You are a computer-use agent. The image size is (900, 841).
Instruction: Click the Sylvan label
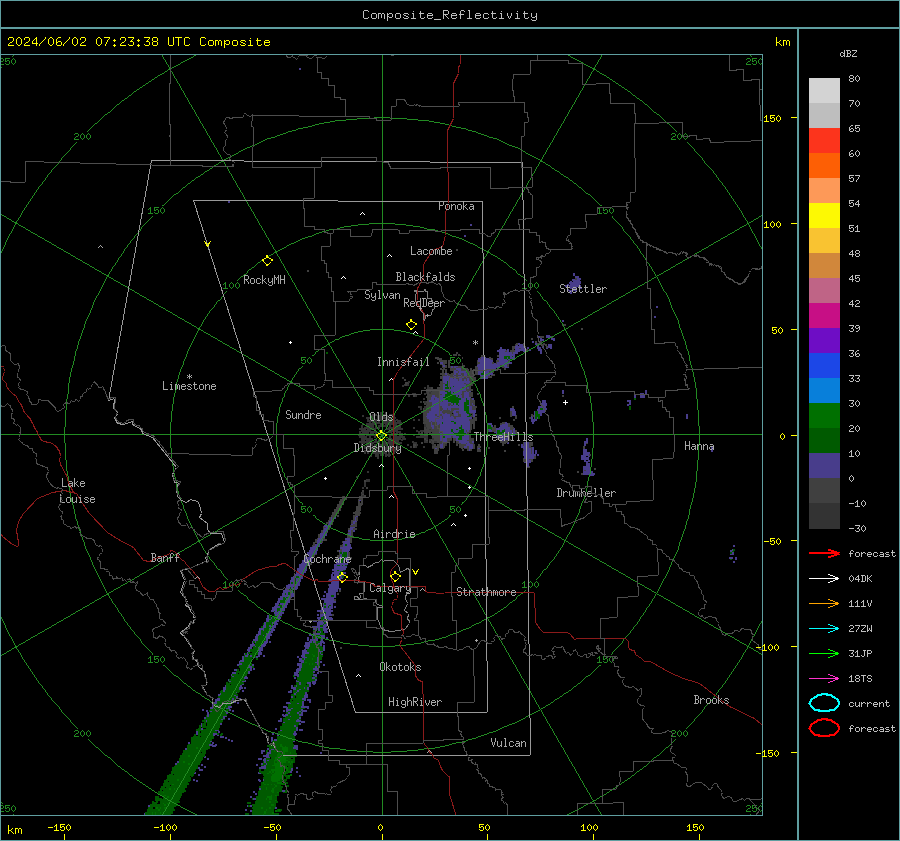(382, 295)
